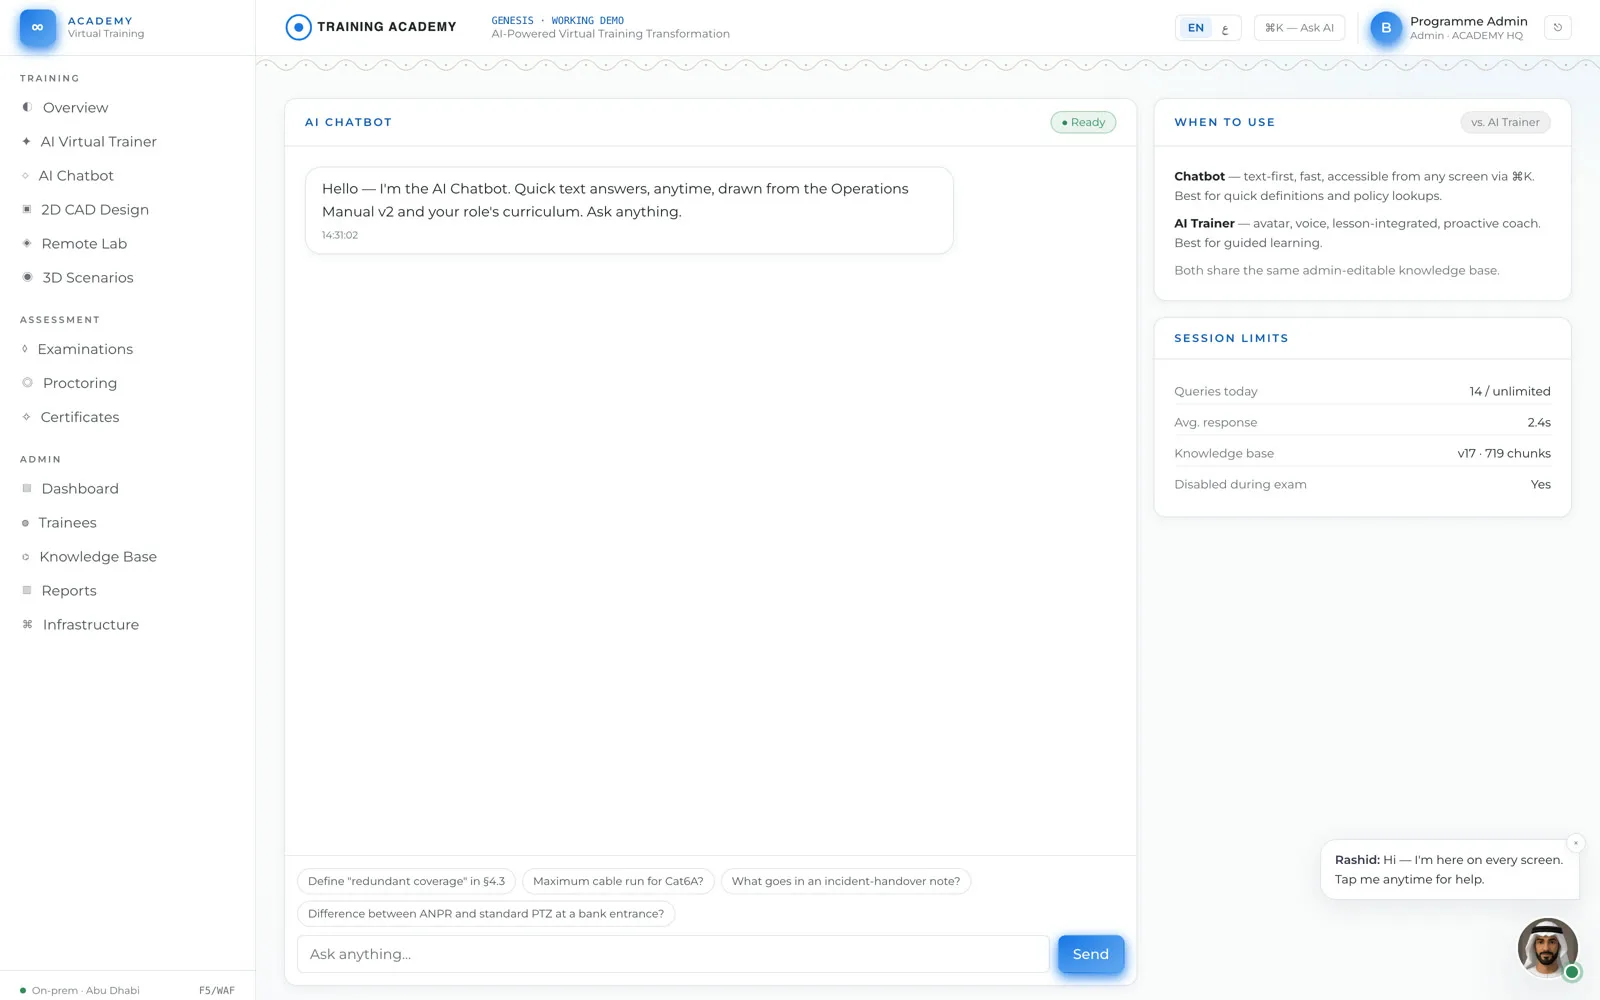Viewport: 1600px width, 1000px height.
Task: Click the Knowledge Base icon
Action: [26, 557]
